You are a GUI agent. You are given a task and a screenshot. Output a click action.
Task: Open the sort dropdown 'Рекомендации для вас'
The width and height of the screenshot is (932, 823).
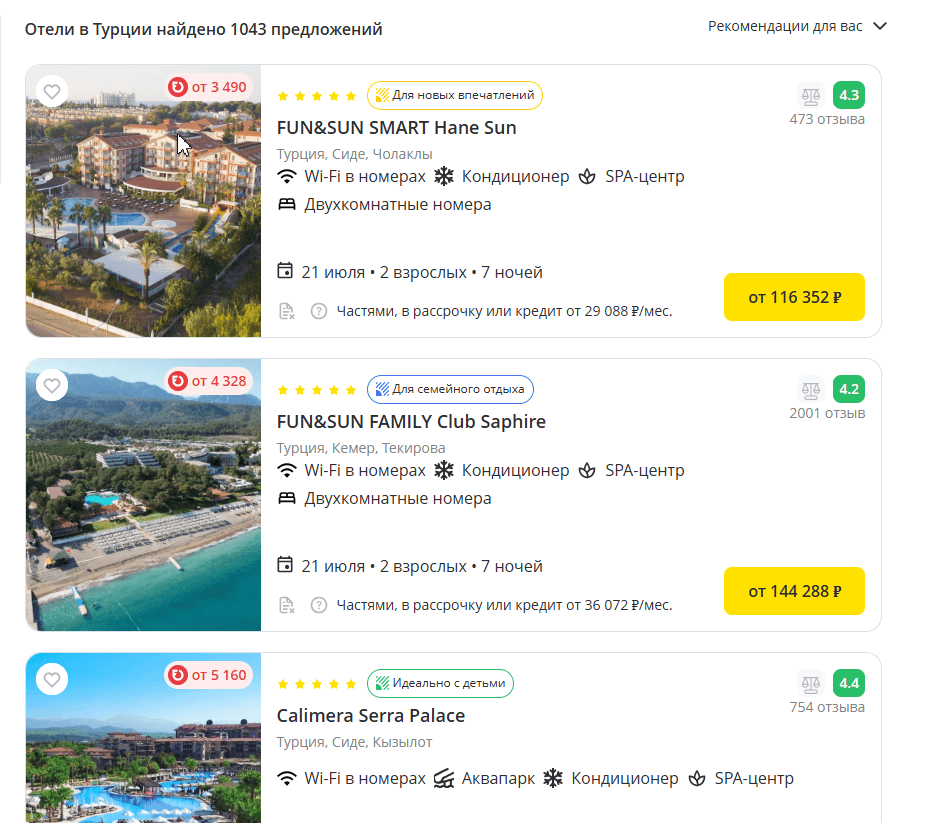797,26
